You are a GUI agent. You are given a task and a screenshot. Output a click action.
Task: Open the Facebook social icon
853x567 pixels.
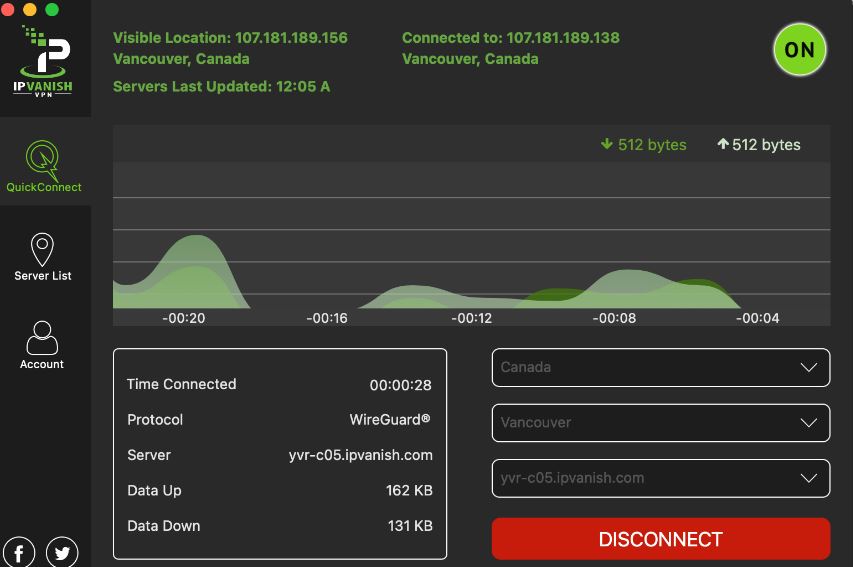(x=18, y=552)
